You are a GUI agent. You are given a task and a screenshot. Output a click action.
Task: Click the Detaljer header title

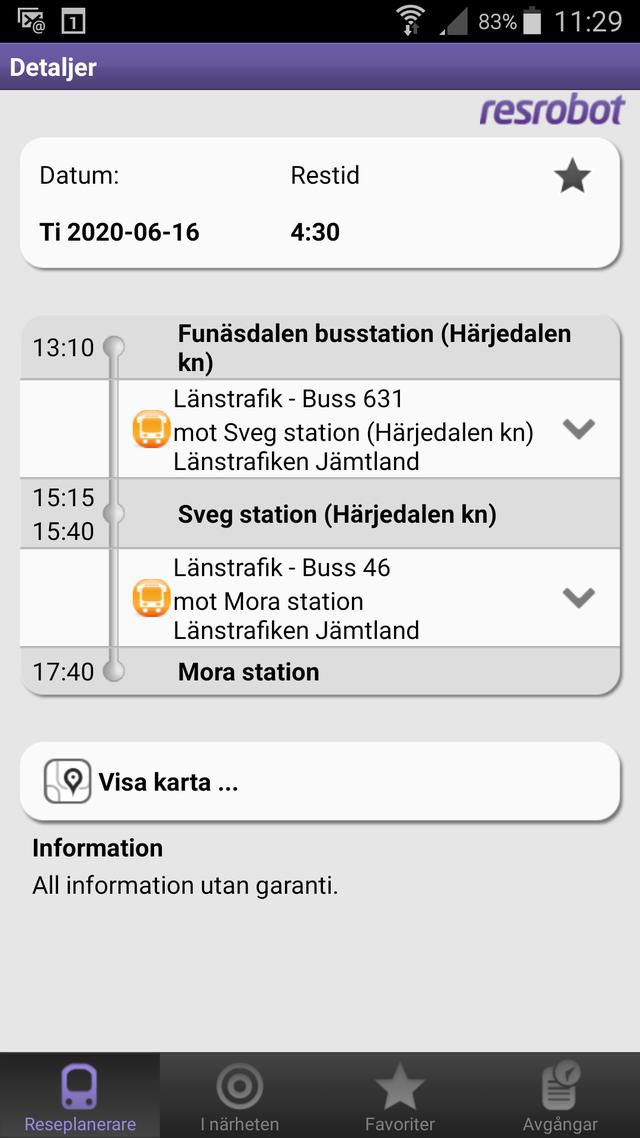(53, 68)
